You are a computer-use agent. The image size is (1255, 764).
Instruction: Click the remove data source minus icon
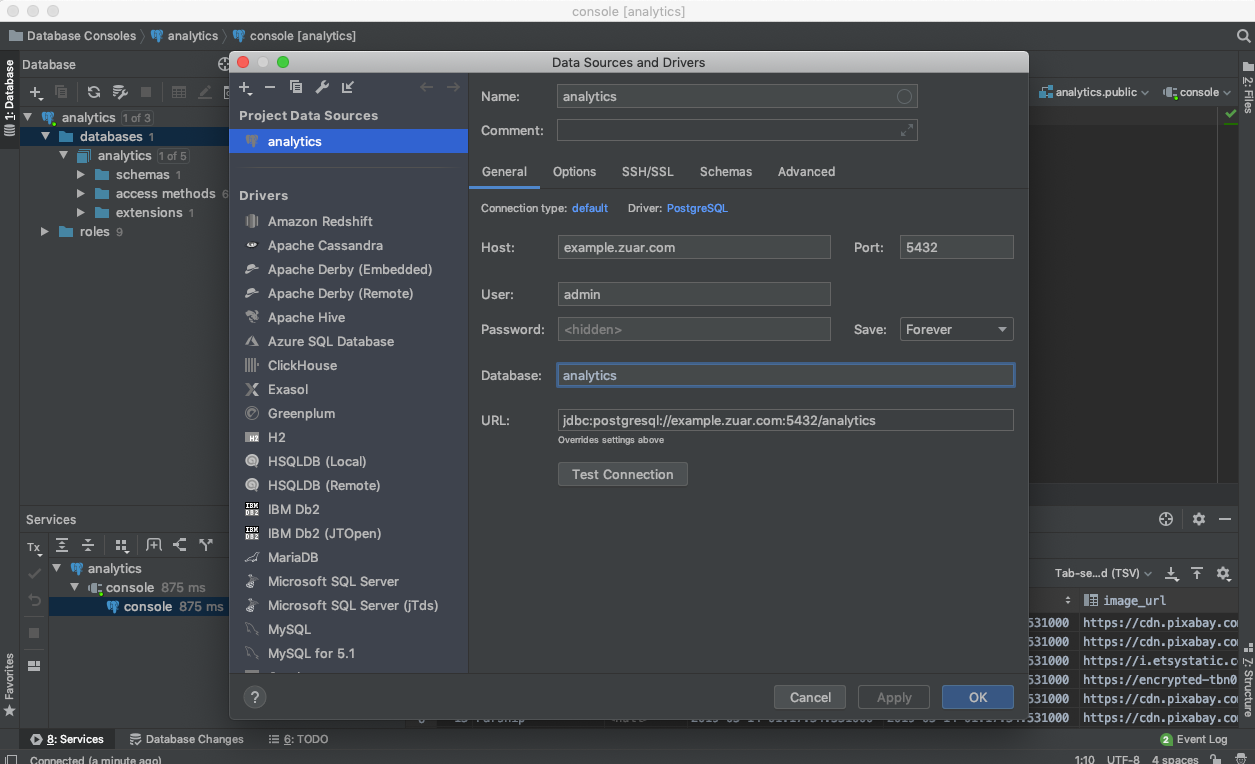270,88
